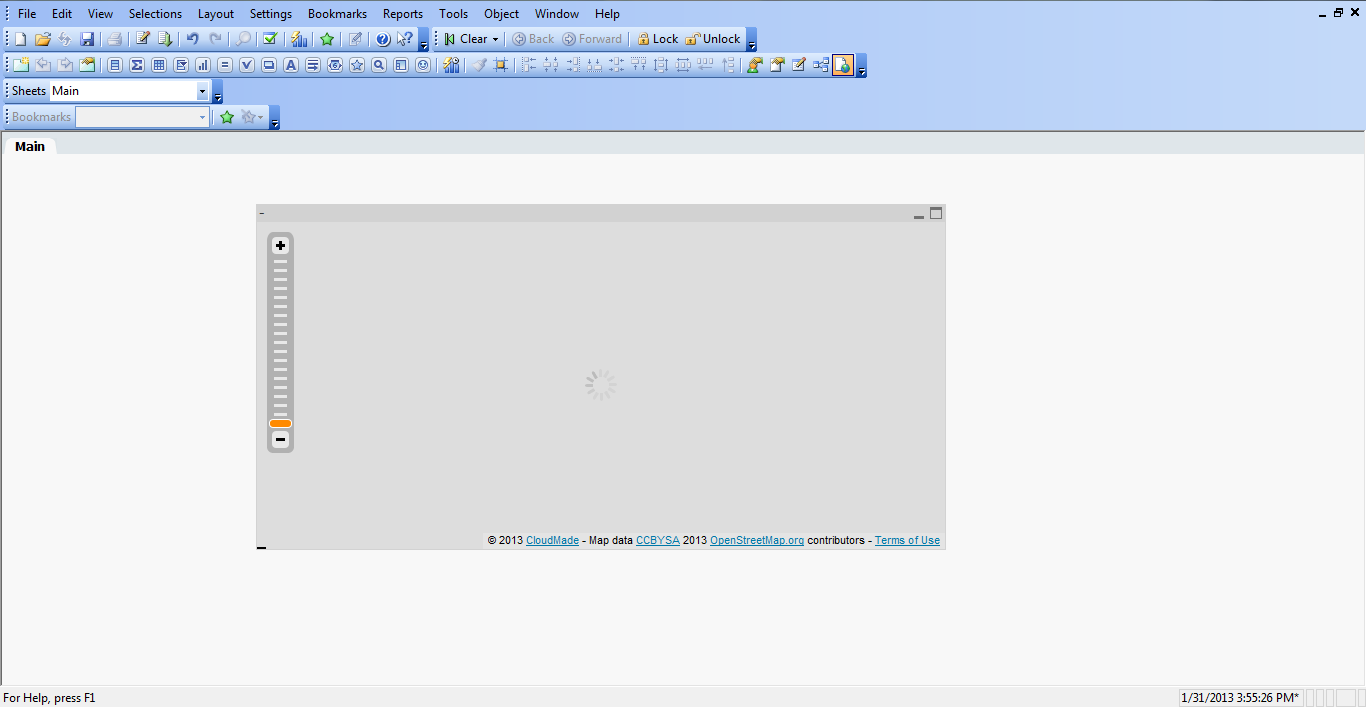The image size is (1366, 707).
Task: Open the Selections menu
Action: click(x=155, y=14)
